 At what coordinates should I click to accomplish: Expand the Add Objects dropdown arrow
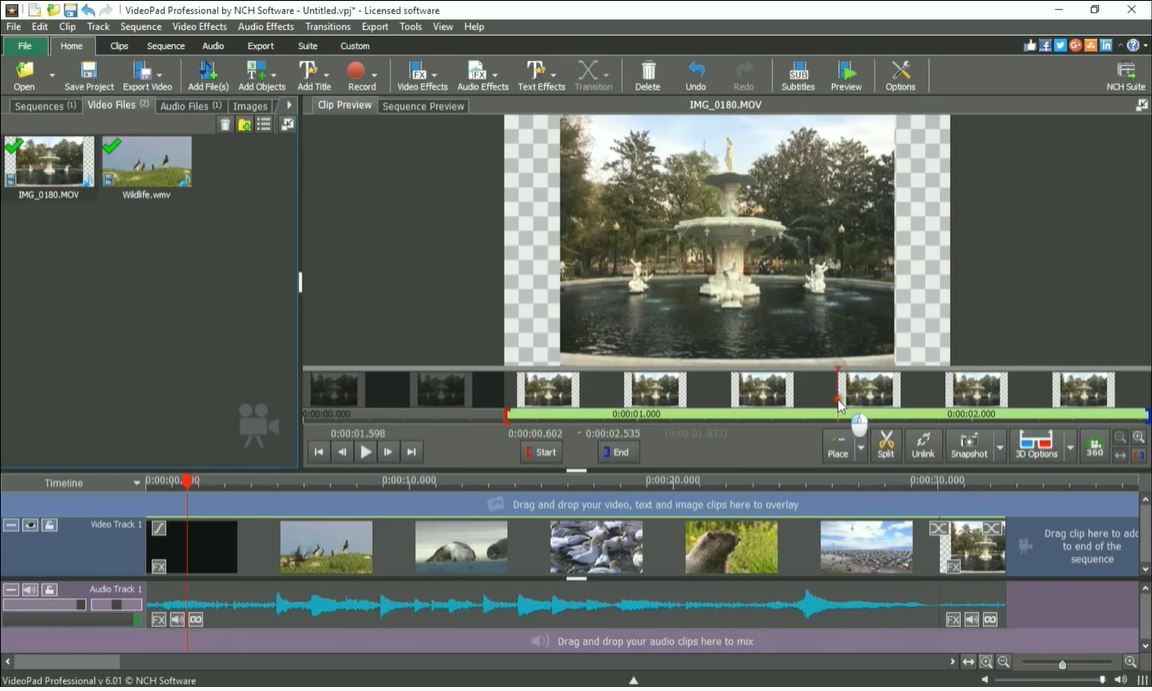[x=275, y=74]
